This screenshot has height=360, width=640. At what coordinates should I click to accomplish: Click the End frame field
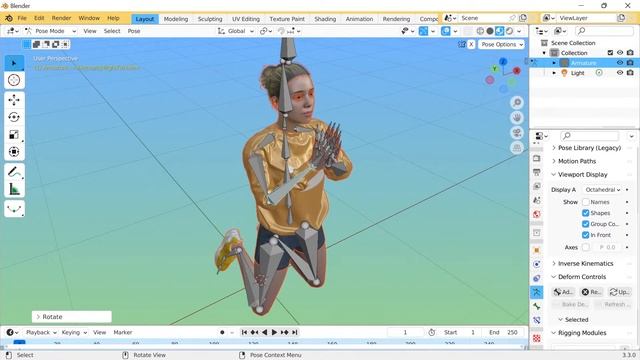[x=504, y=333]
